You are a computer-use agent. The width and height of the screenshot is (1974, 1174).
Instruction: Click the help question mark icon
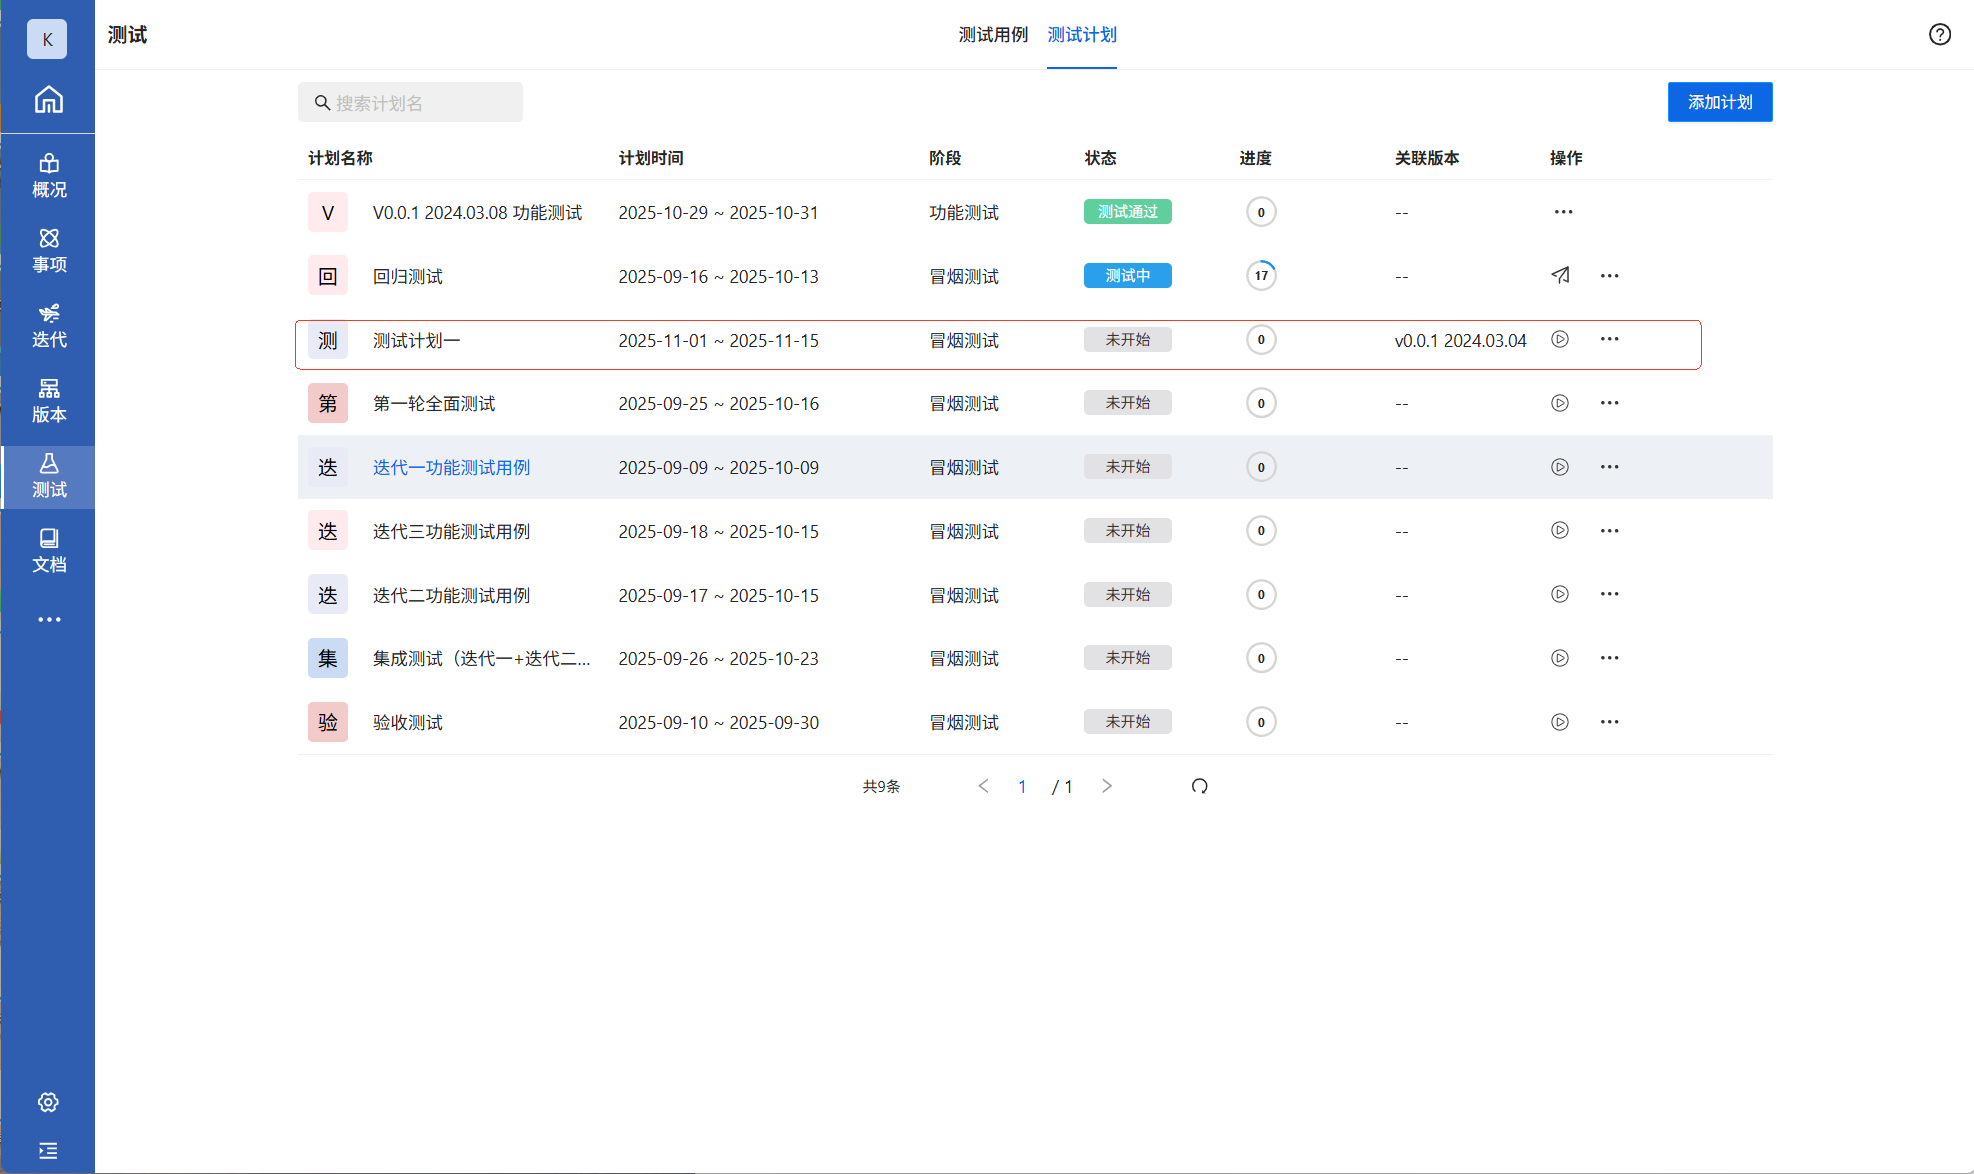1939,35
